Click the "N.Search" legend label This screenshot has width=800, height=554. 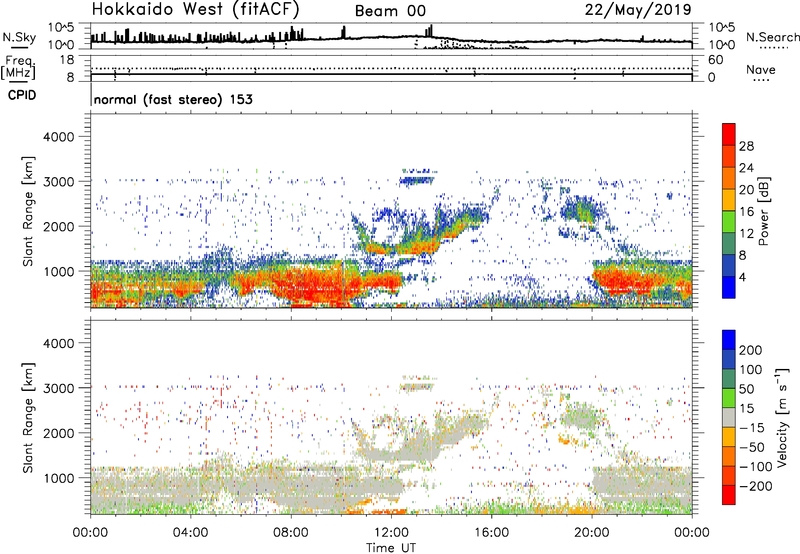773,37
